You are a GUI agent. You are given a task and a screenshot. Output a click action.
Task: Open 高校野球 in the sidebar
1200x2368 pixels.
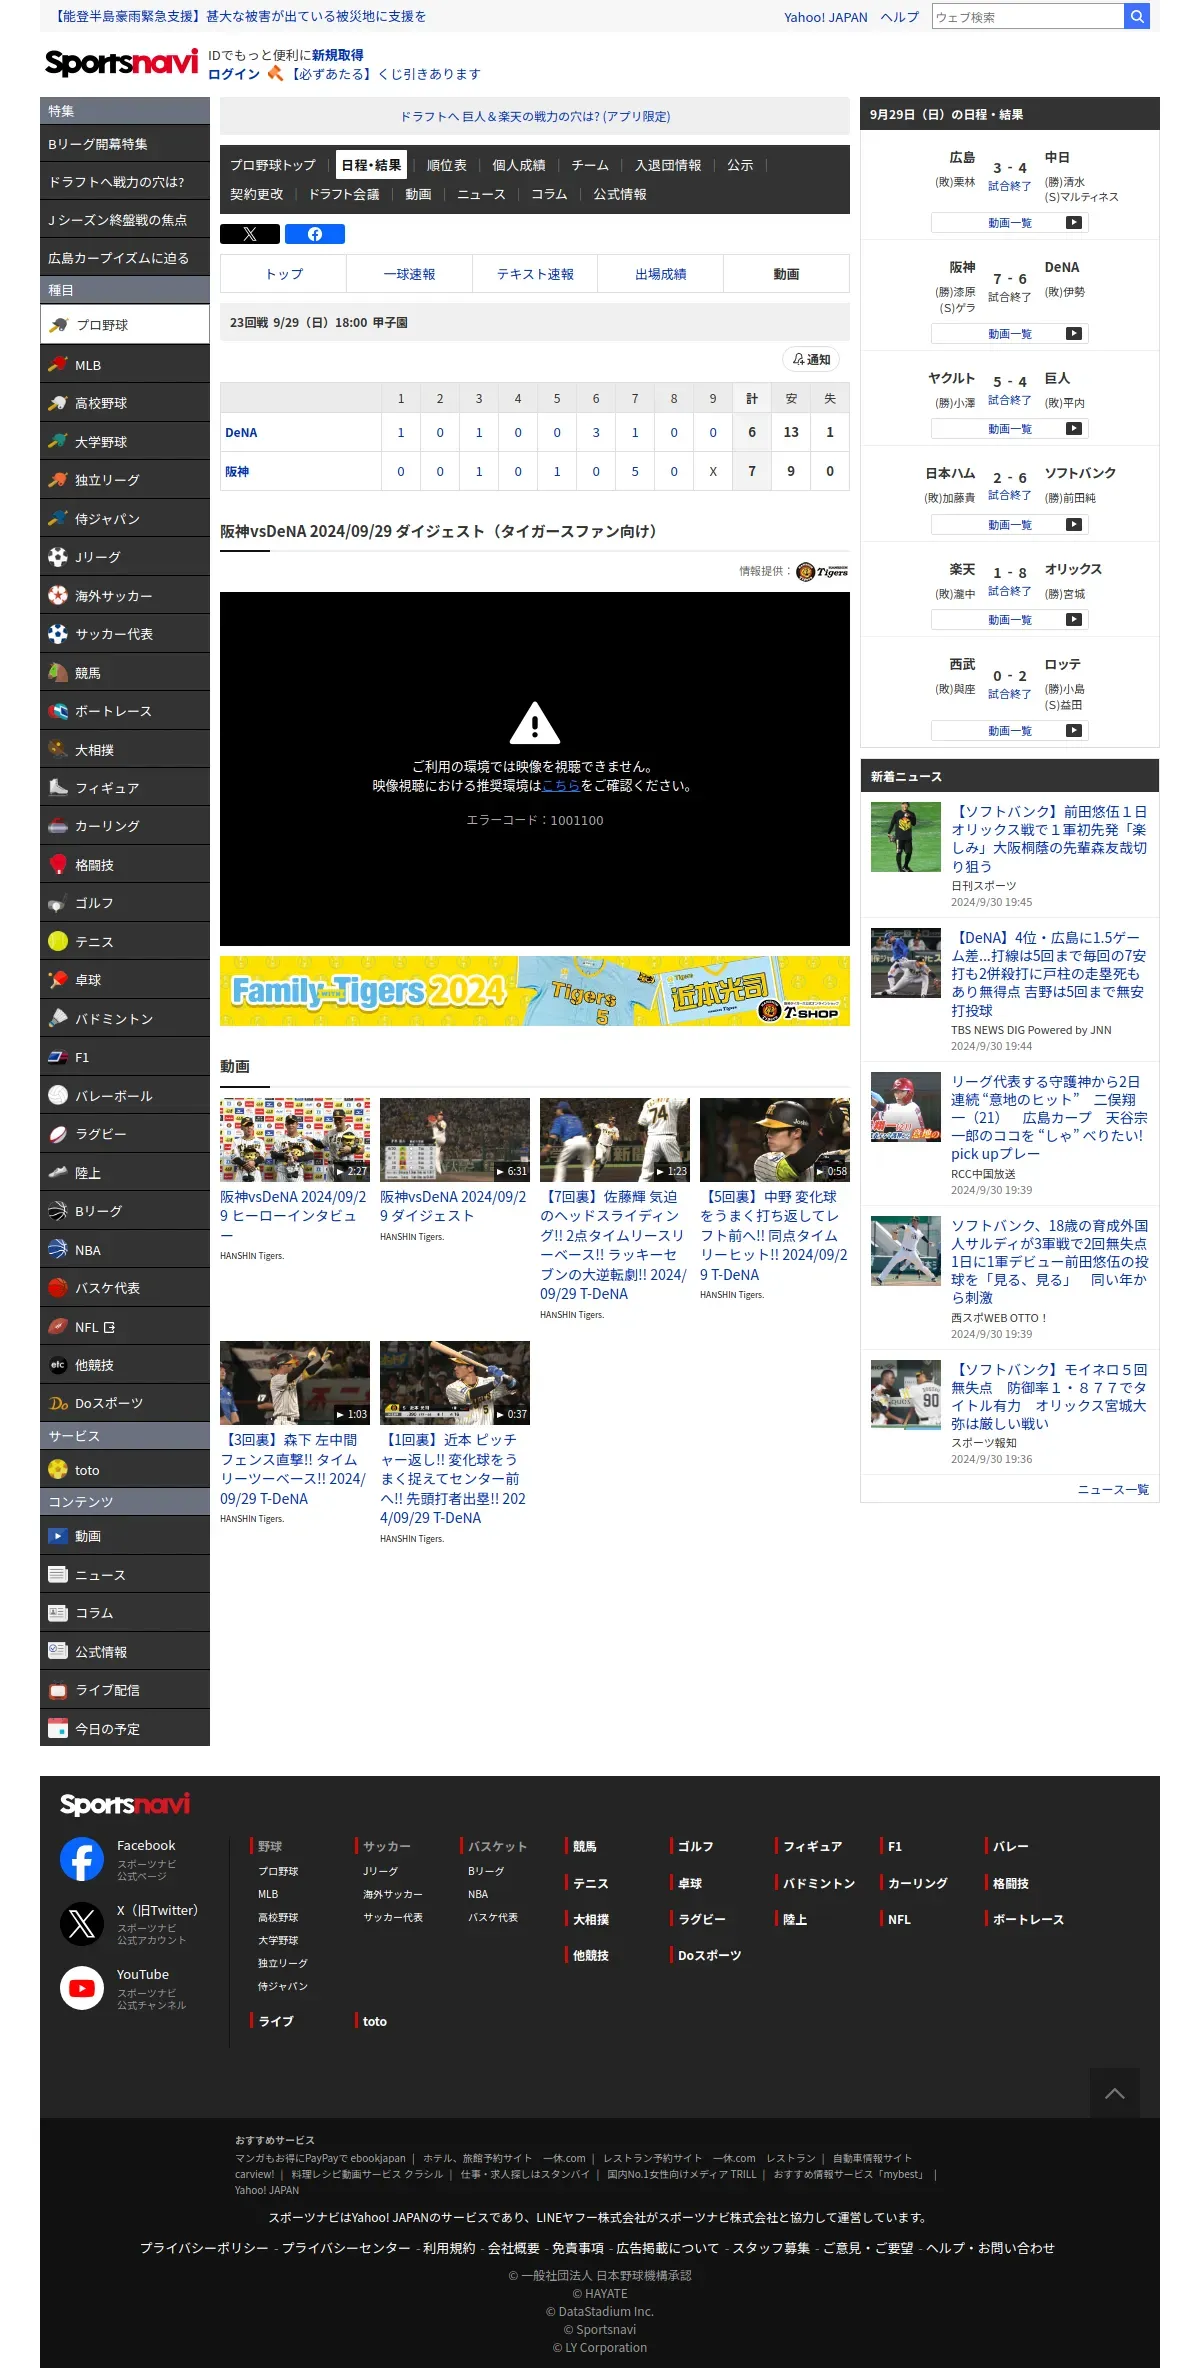coord(125,403)
